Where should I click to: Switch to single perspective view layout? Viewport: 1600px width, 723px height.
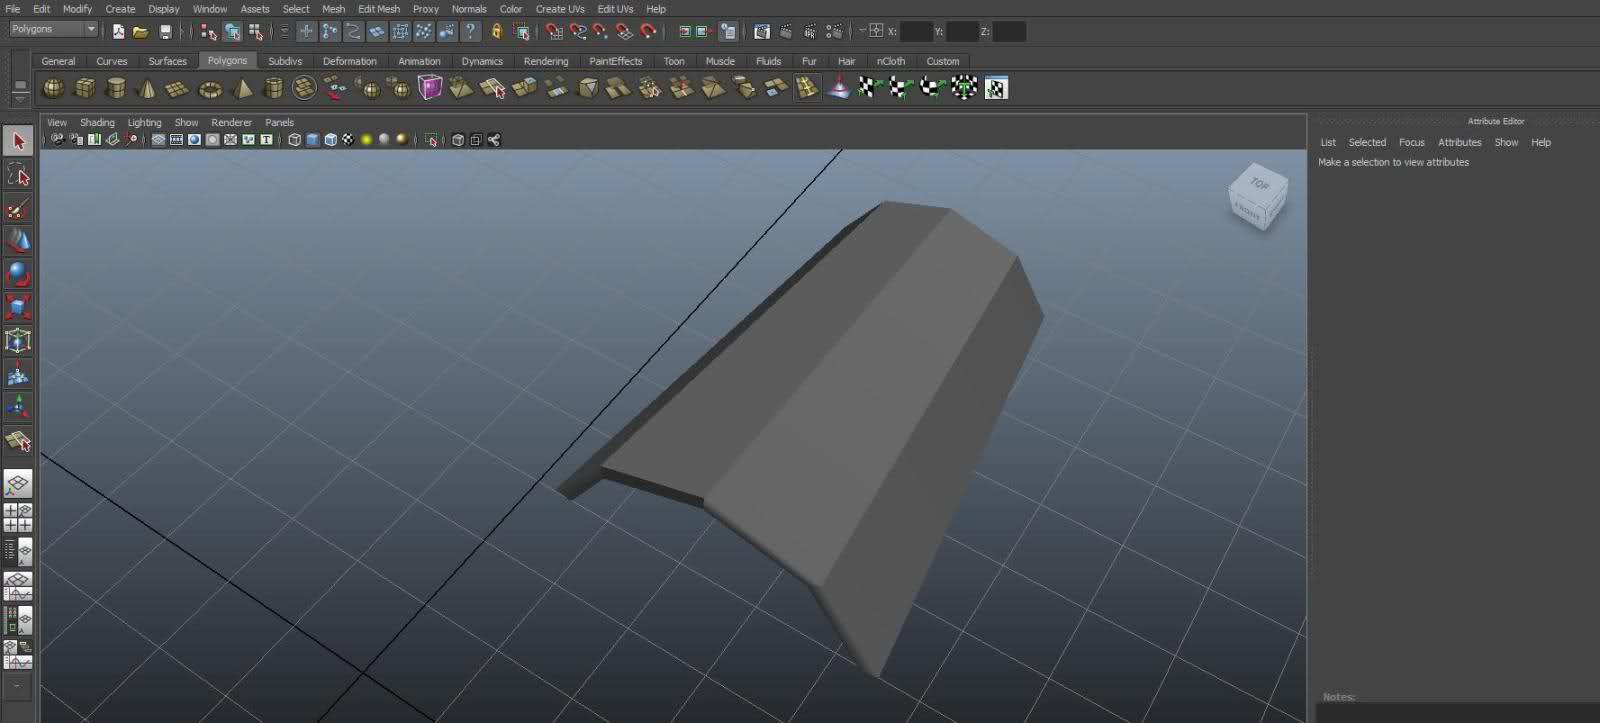[18, 484]
